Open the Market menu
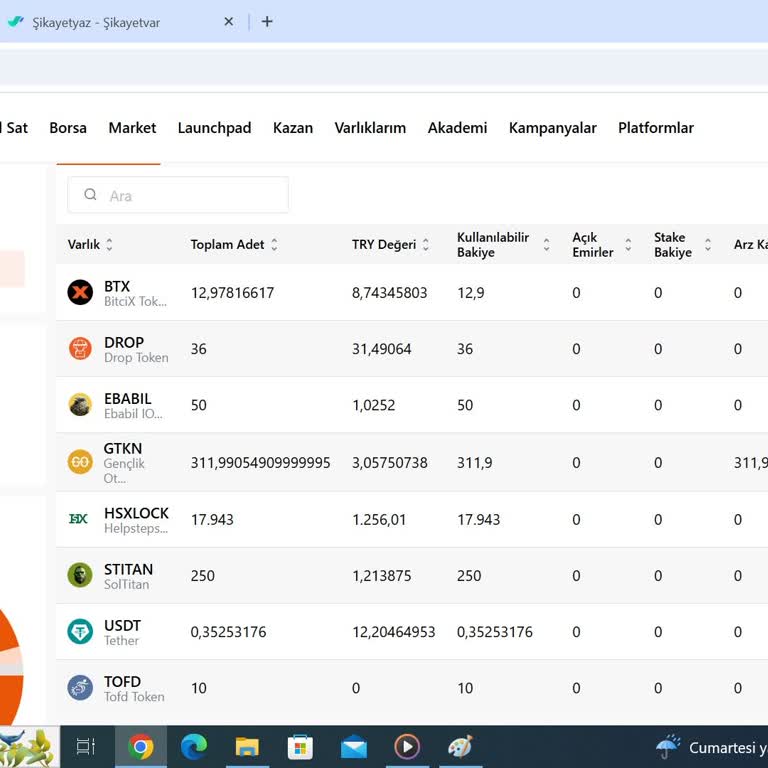This screenshot has height=768, width=768. tap(132, 128)
